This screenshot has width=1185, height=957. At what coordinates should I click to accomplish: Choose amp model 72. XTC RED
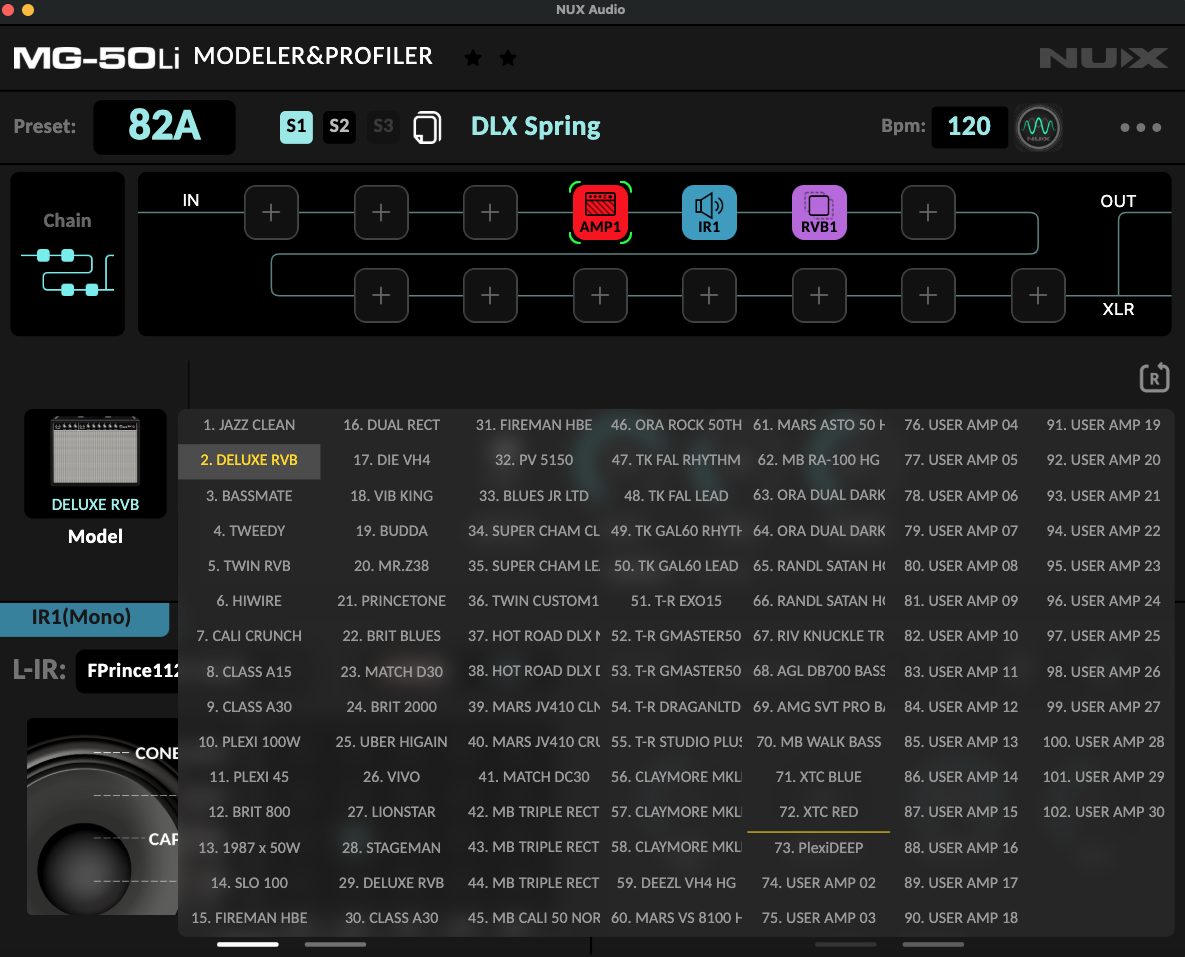coord(818,812)
